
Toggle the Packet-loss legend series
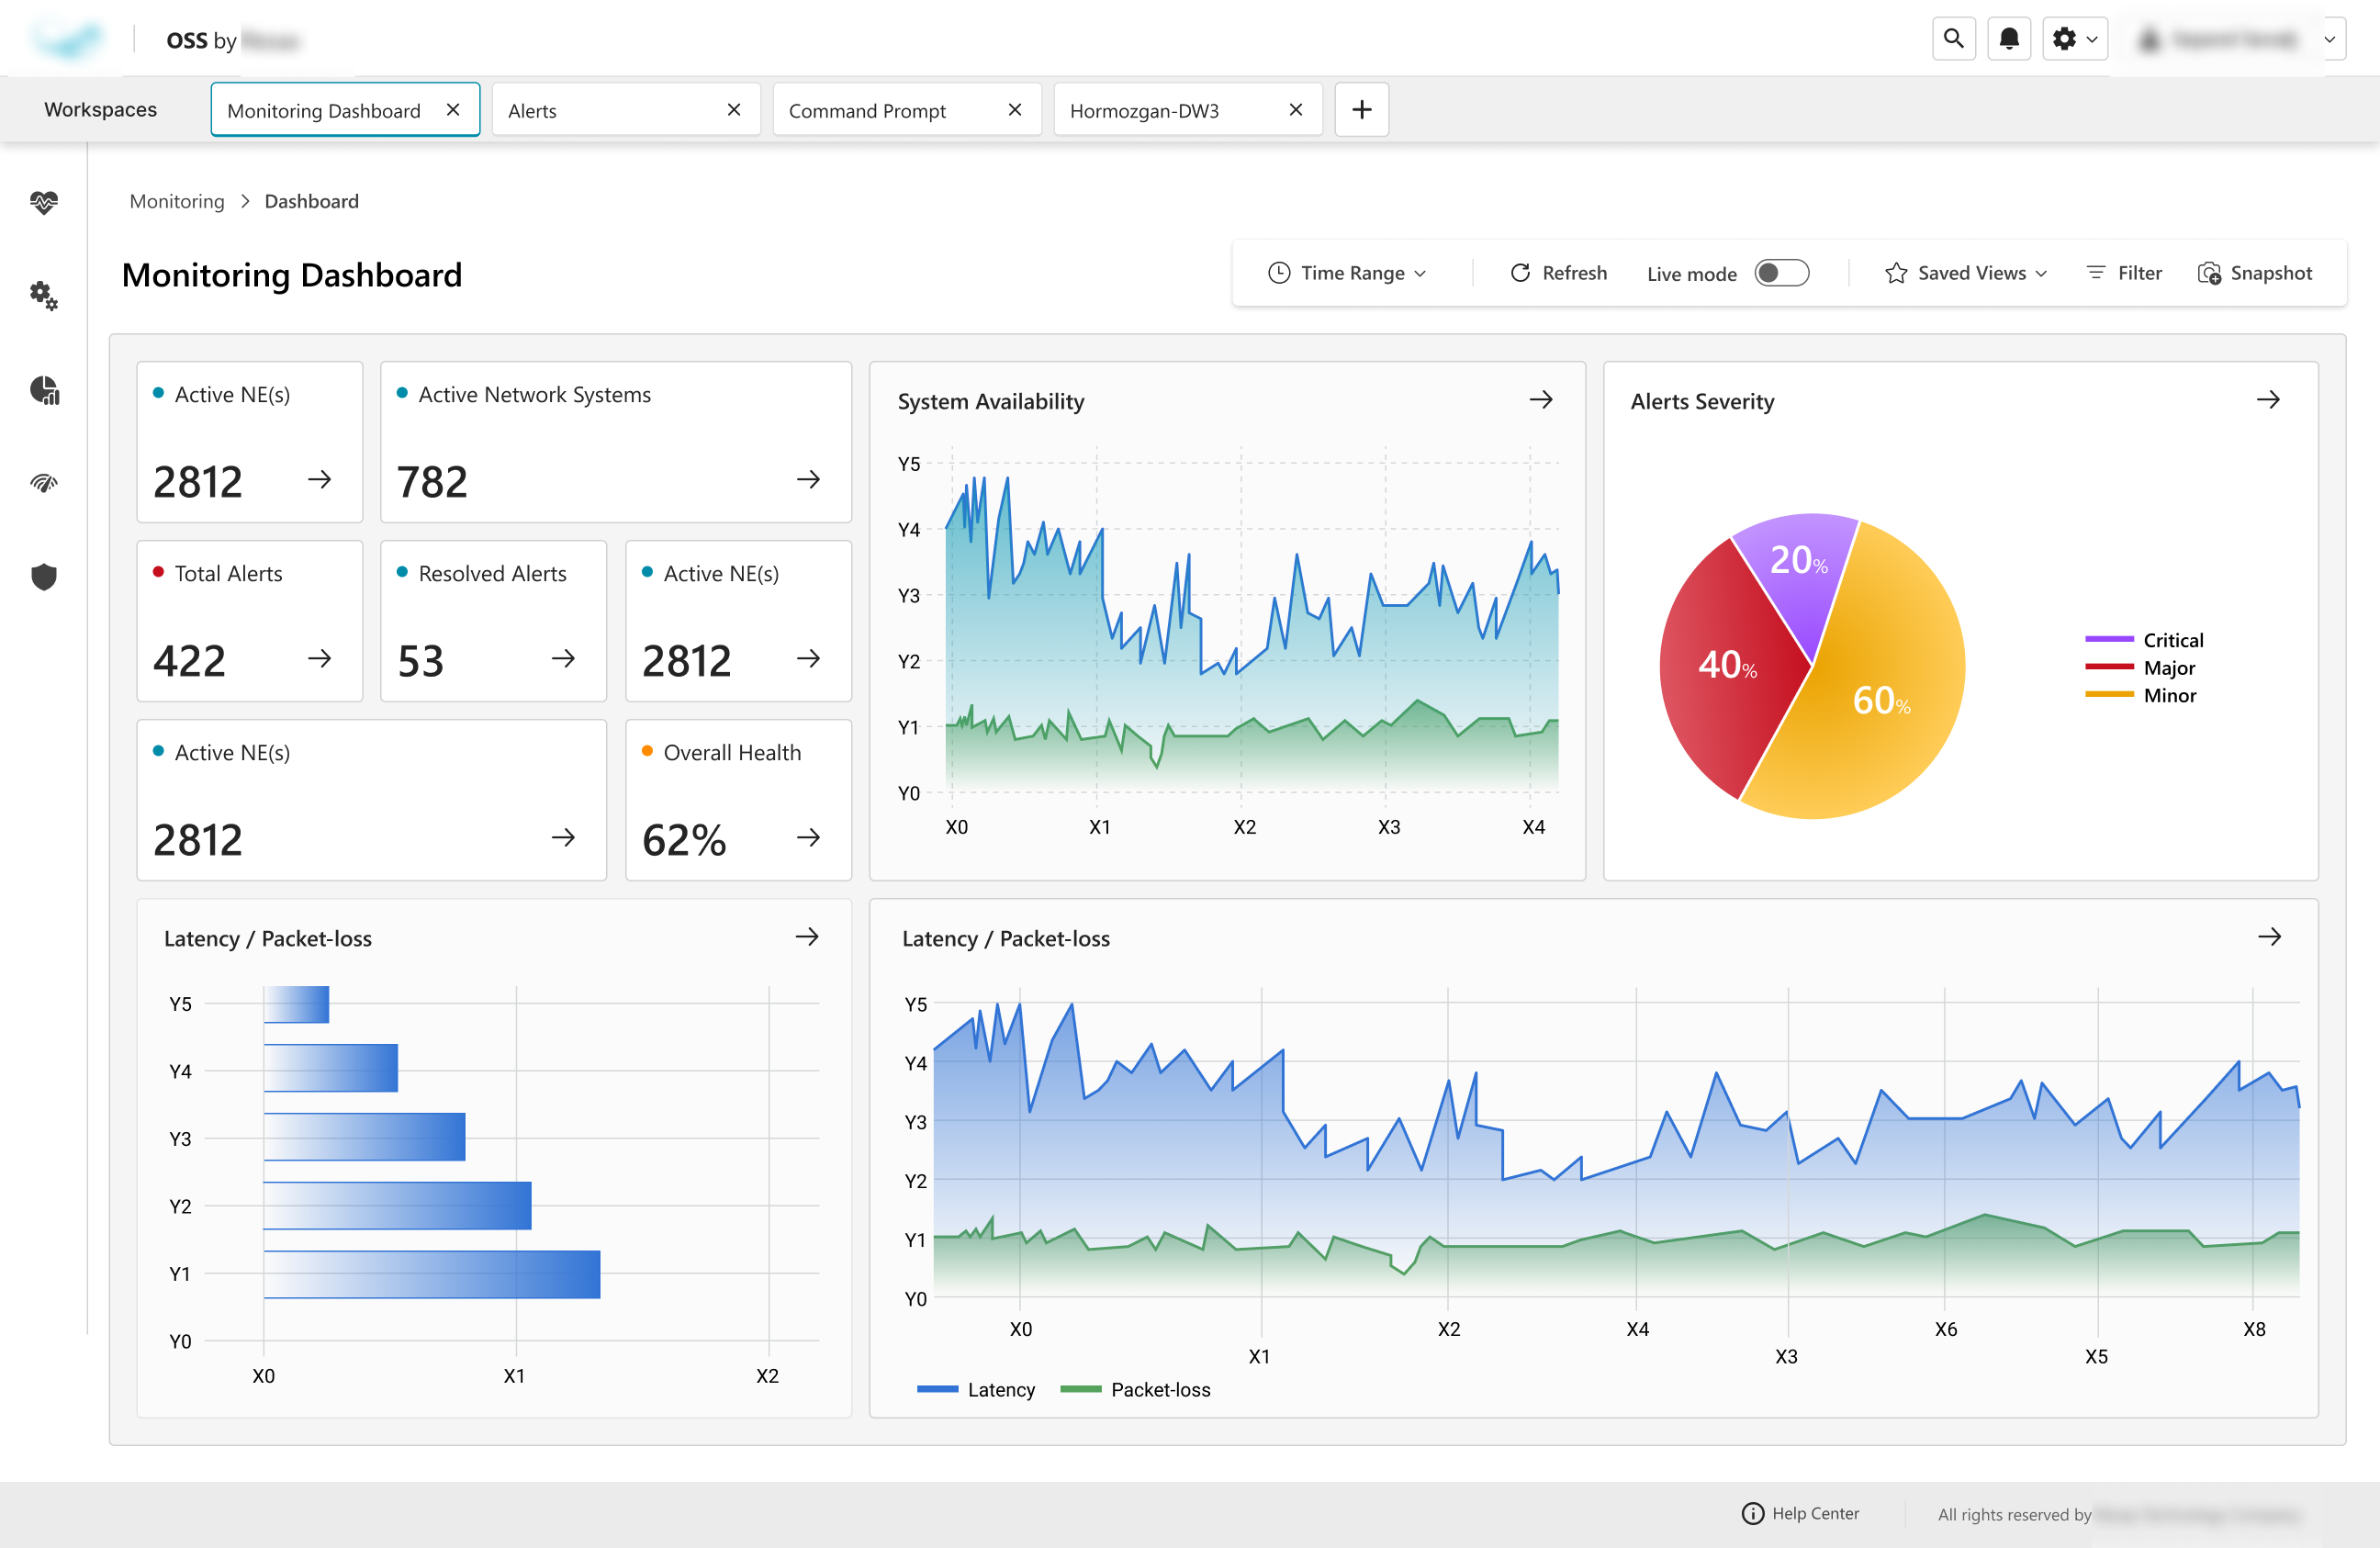coord(1135,1389)
